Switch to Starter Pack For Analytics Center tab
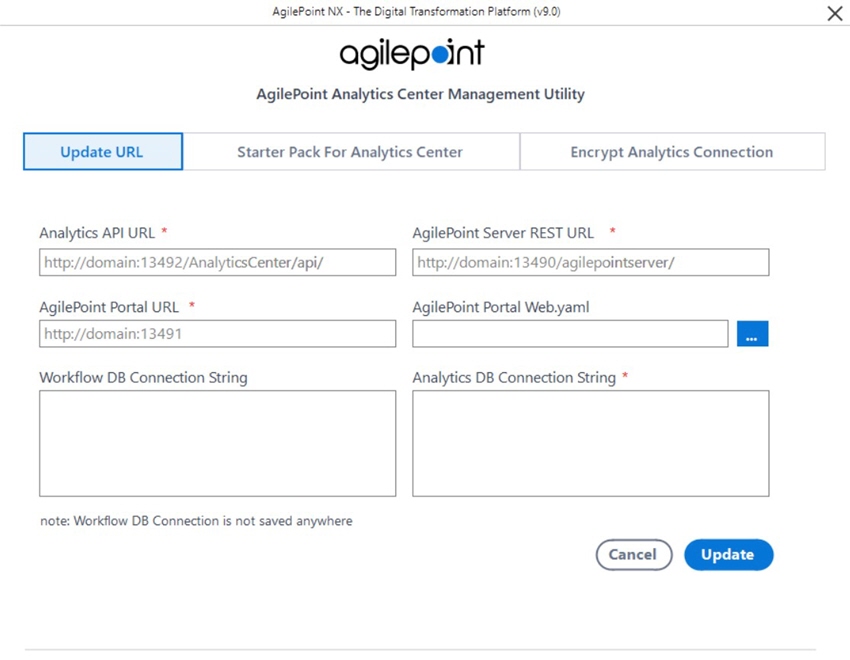 351,152
